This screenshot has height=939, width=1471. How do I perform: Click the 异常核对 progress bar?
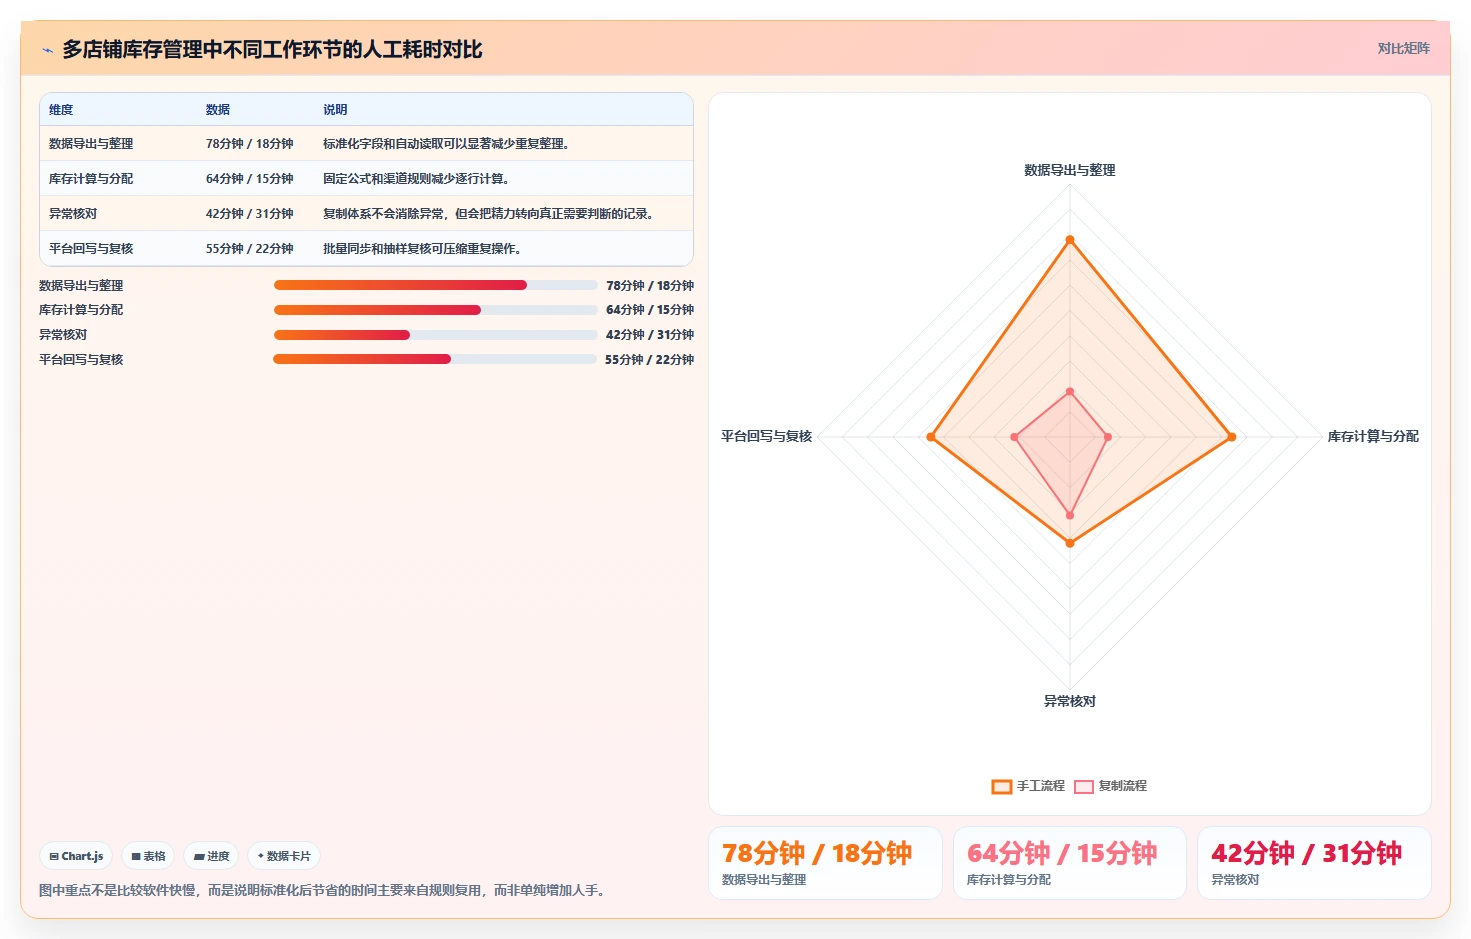[435, 335]
